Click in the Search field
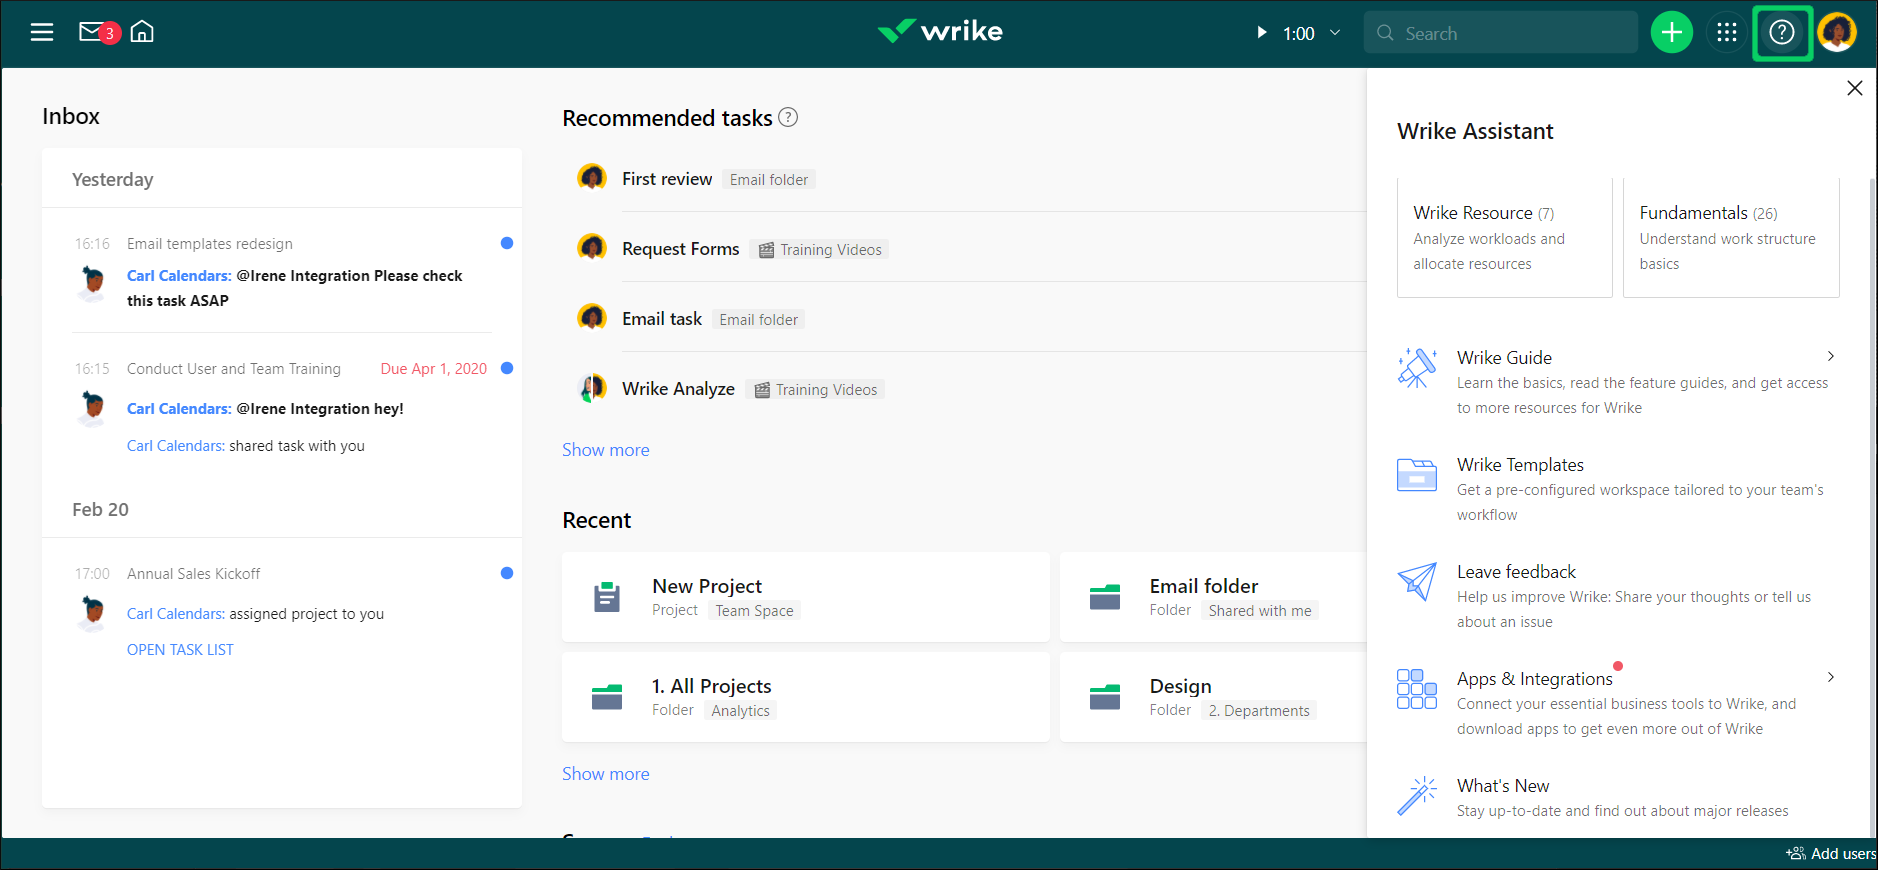 coord(1500,33)
